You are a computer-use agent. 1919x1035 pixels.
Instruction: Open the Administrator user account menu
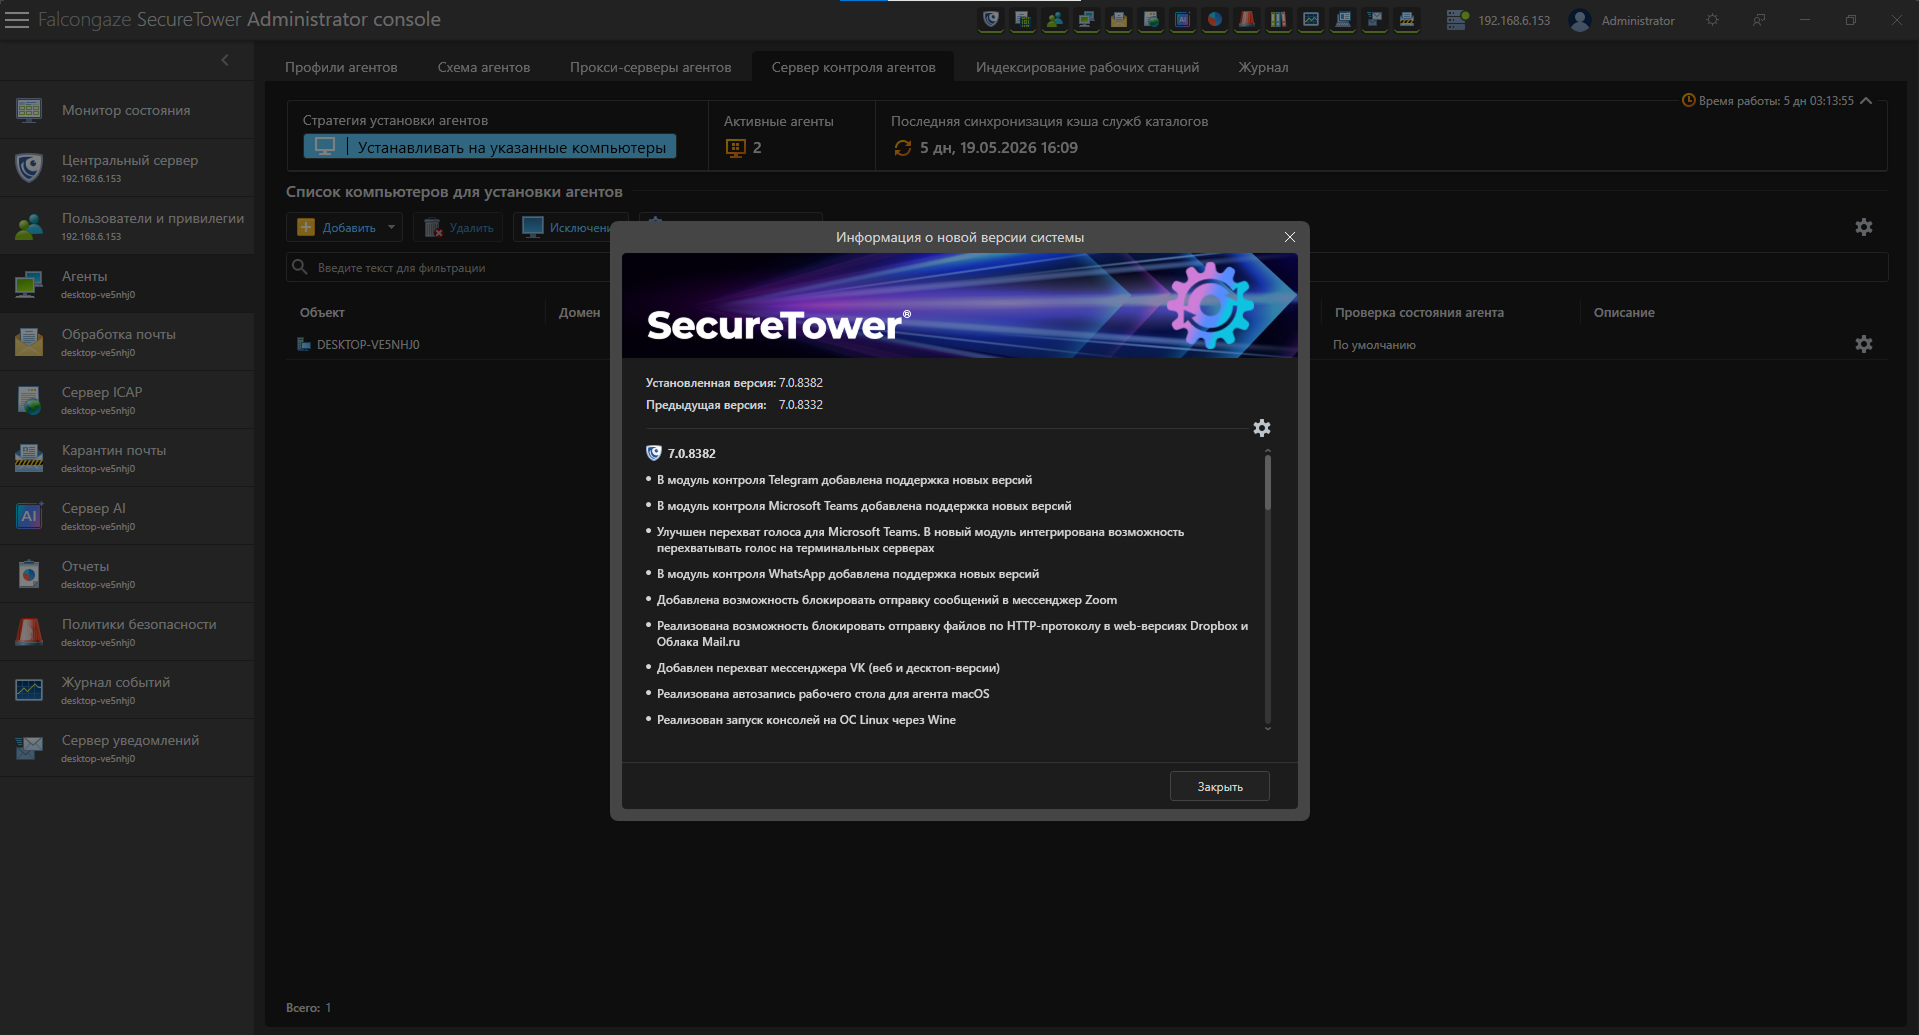(x=1622, y=20)
